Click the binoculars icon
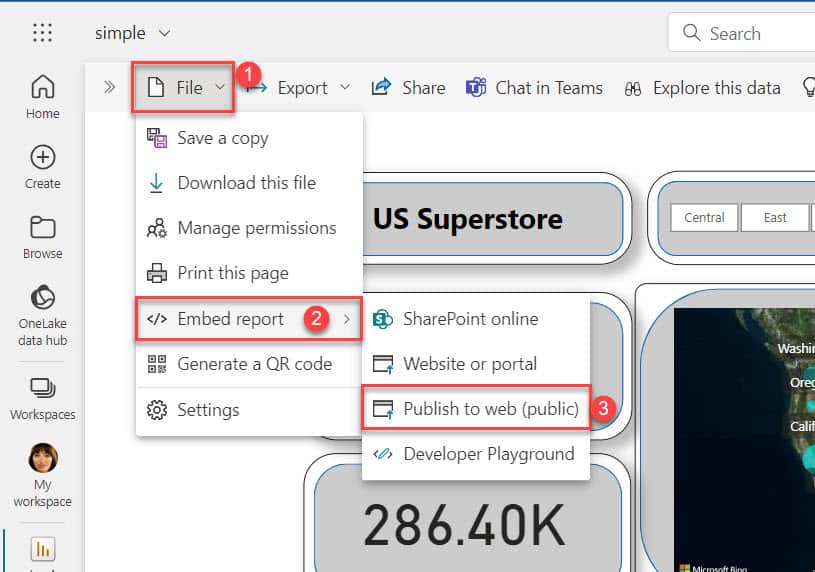 pyautogui.click(x=633, y=89)
